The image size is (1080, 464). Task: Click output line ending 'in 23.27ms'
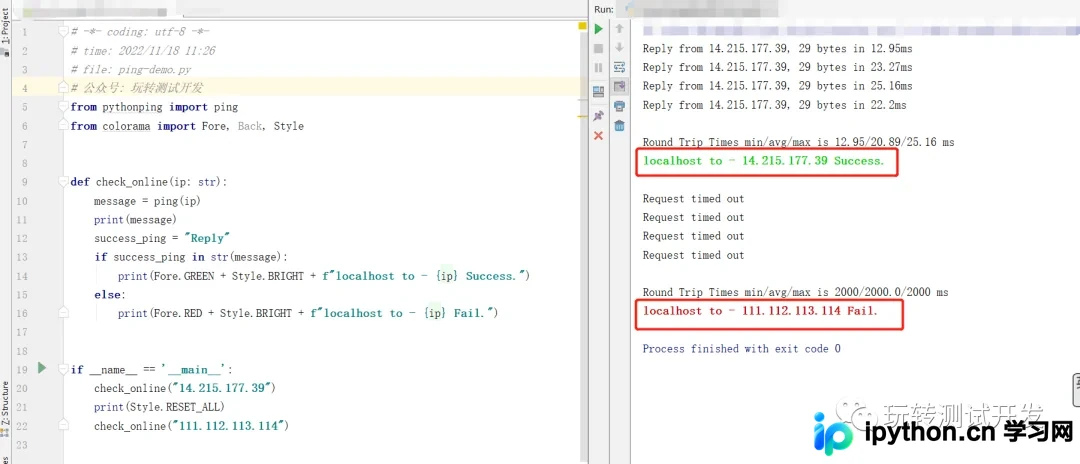[777, 67]
